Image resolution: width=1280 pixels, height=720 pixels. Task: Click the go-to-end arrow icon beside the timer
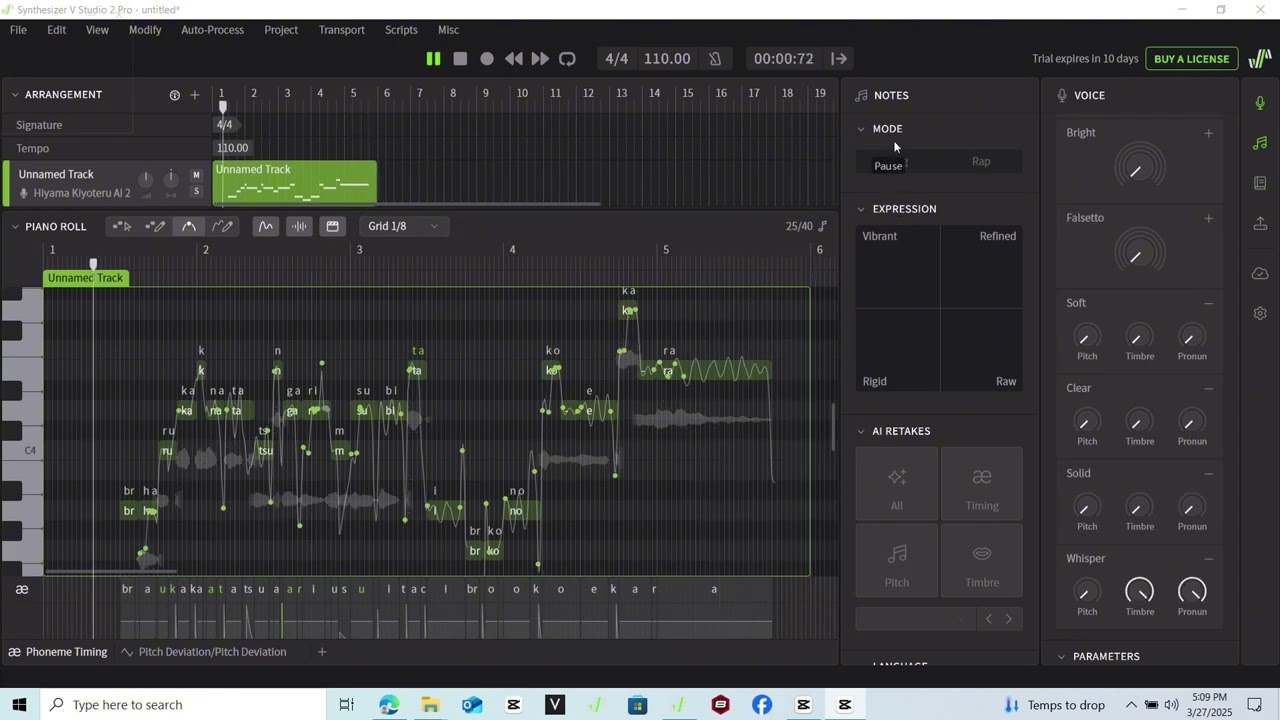pos(839,59)
